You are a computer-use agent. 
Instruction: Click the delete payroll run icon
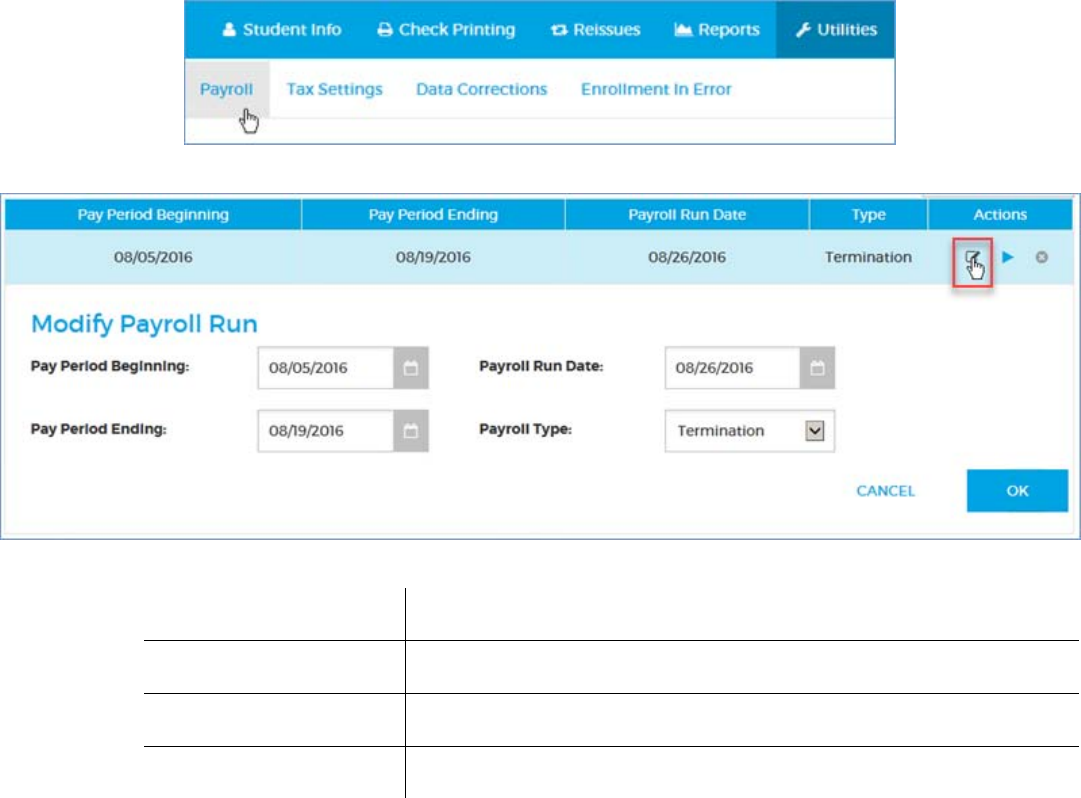tap(1042, 257)
